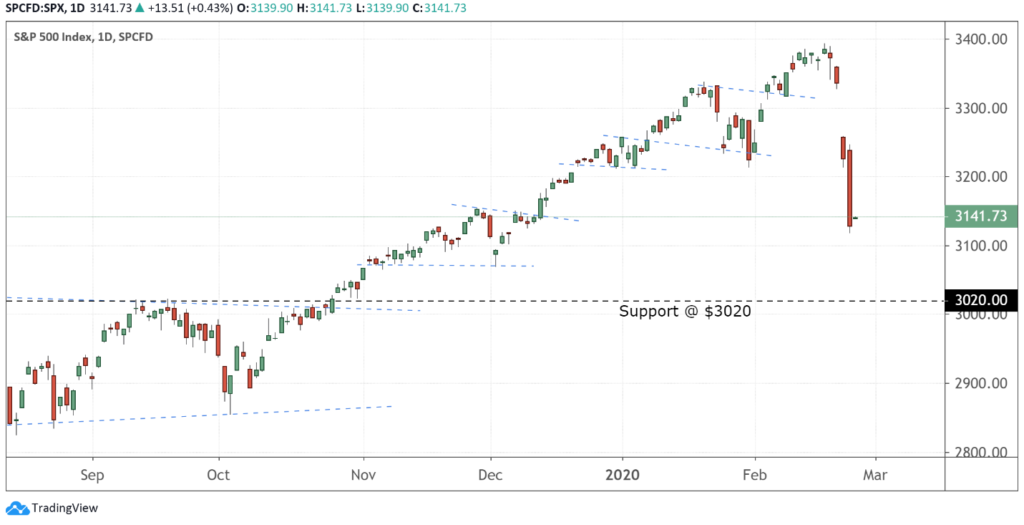
Task: Click the 2800.00 price axis label
Action: [981, 452]
